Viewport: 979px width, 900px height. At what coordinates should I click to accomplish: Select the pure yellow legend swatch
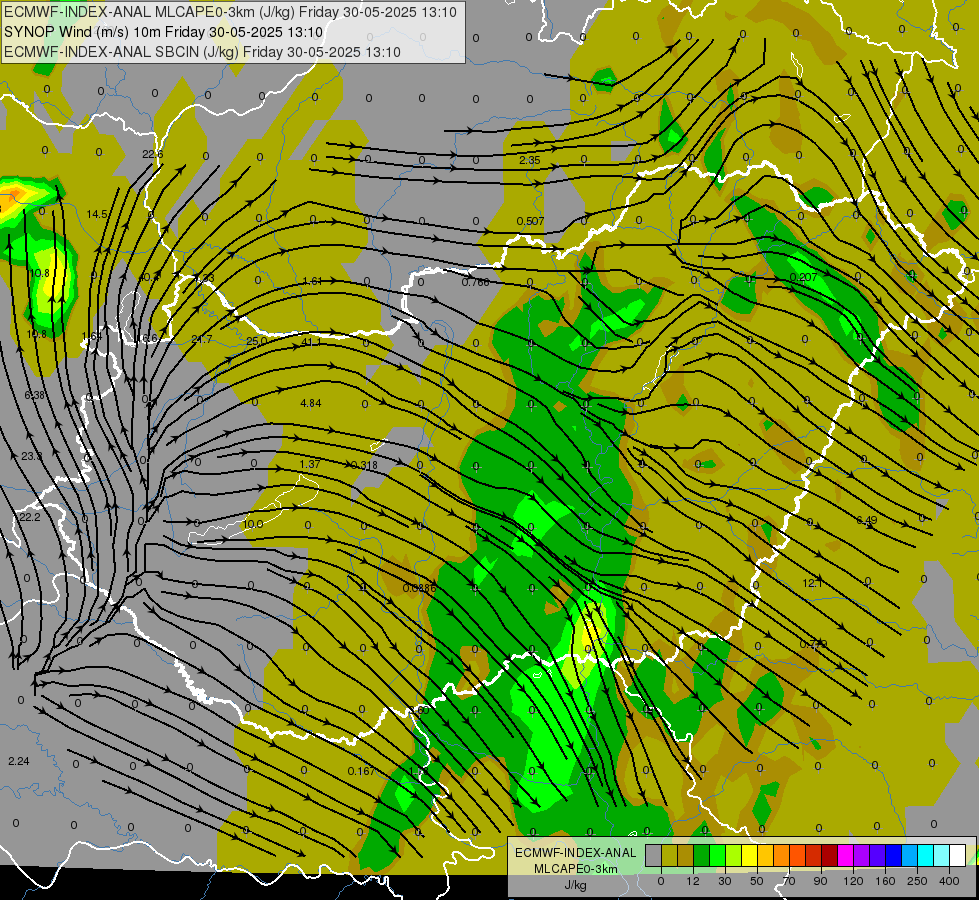(x=750, y=856)
